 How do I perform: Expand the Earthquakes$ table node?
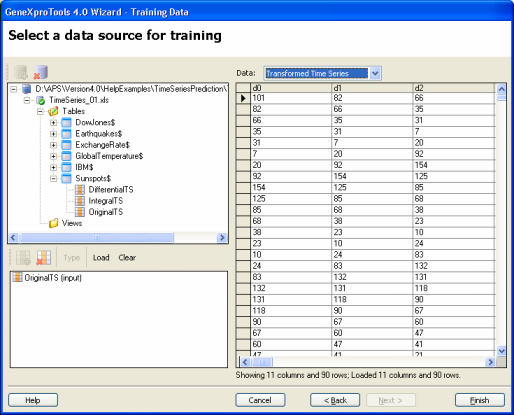tap(53, 134)
